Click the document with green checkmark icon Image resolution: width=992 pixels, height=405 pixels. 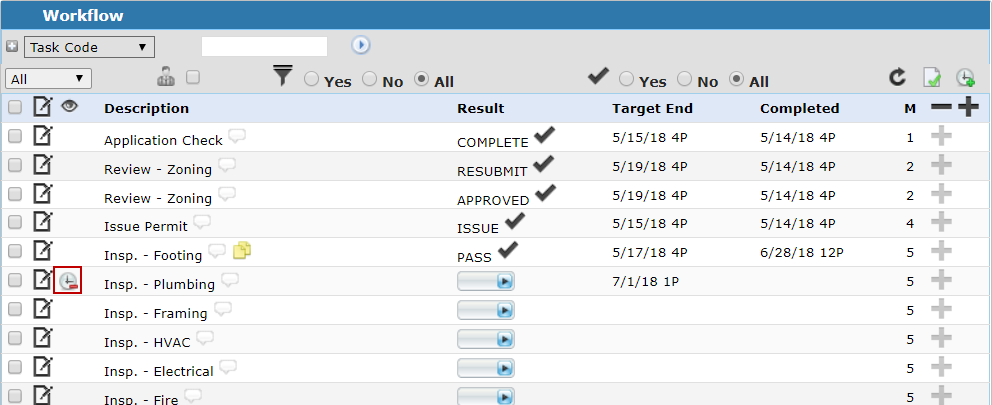(x=932, y=78)
